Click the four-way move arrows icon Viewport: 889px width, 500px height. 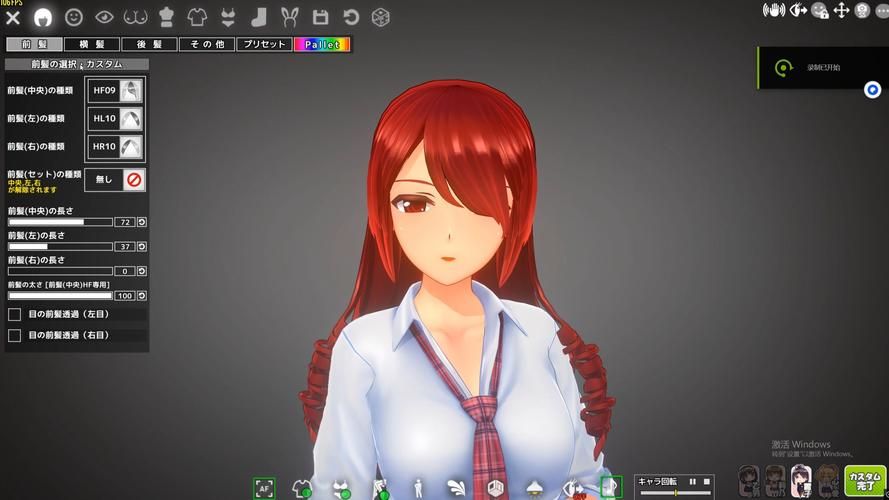[840, 11]
